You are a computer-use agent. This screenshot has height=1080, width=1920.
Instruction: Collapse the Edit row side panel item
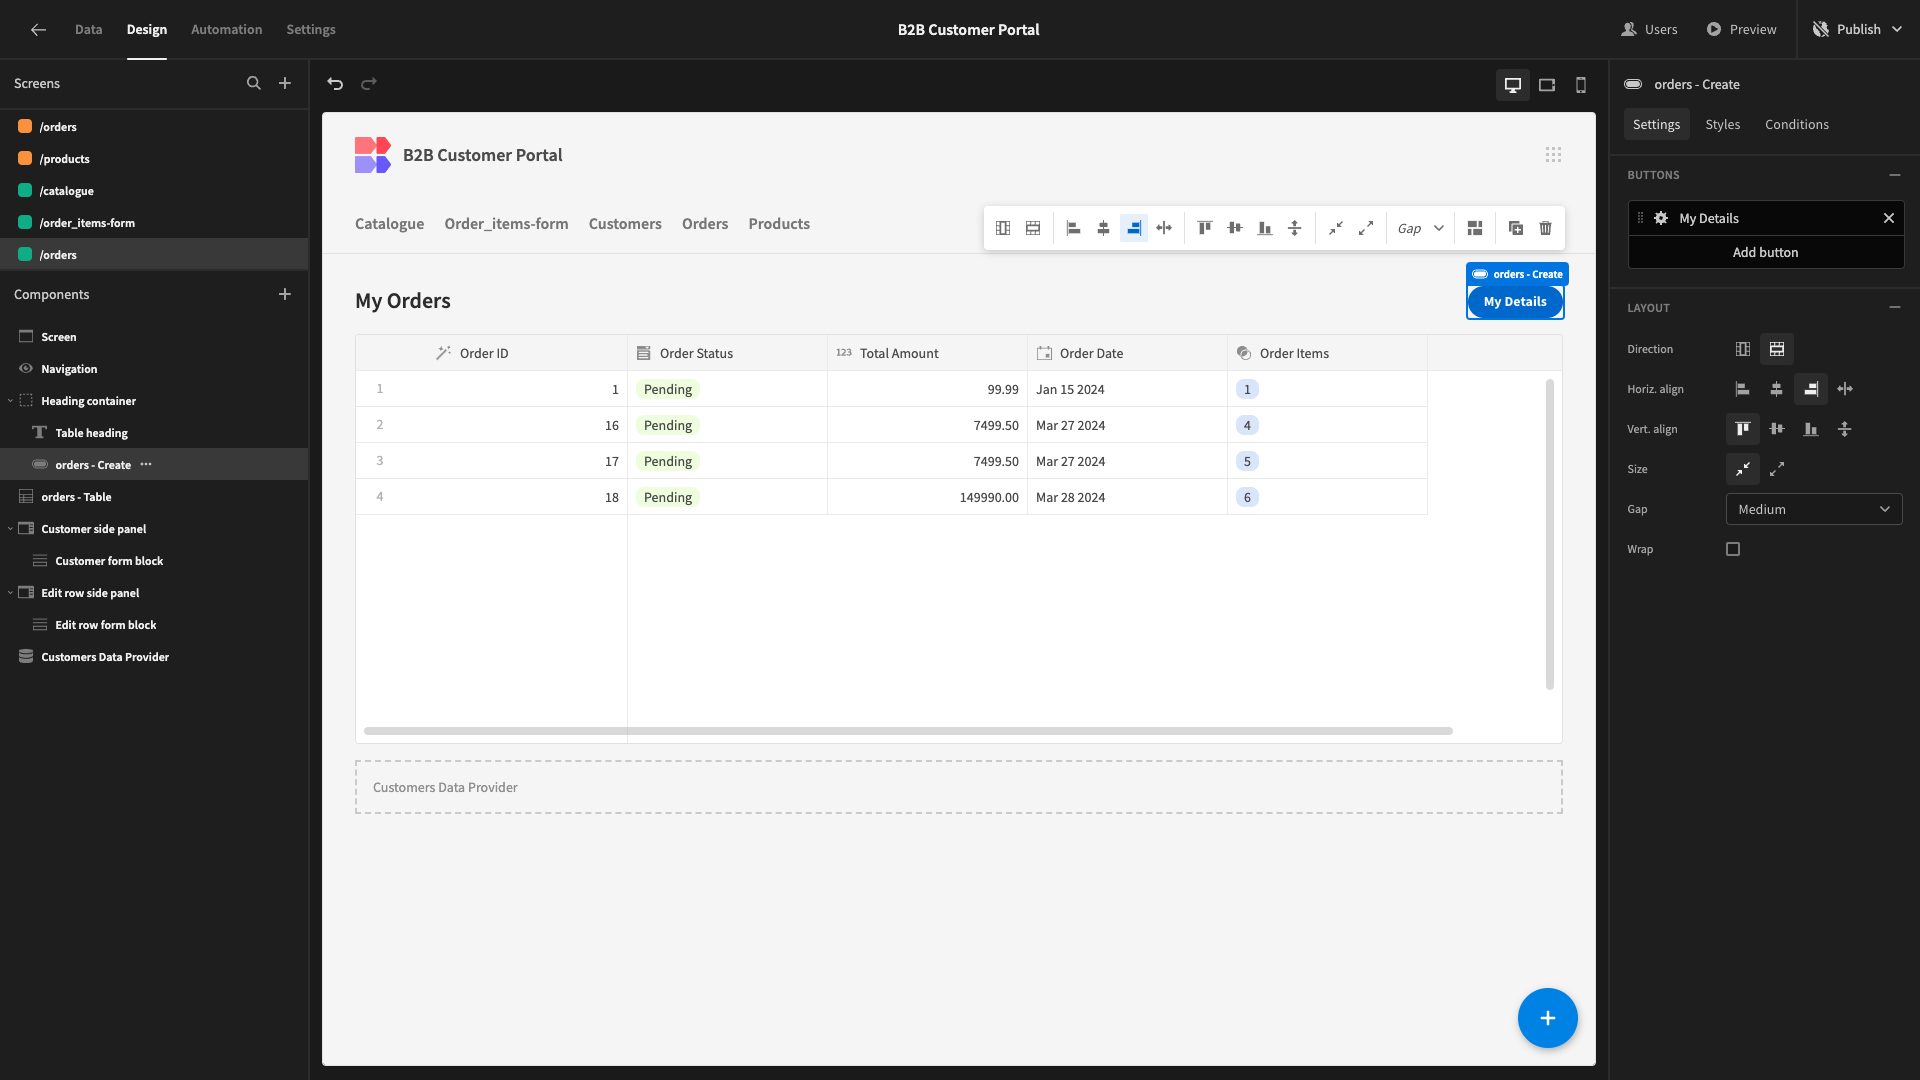(x=10, y=593)
